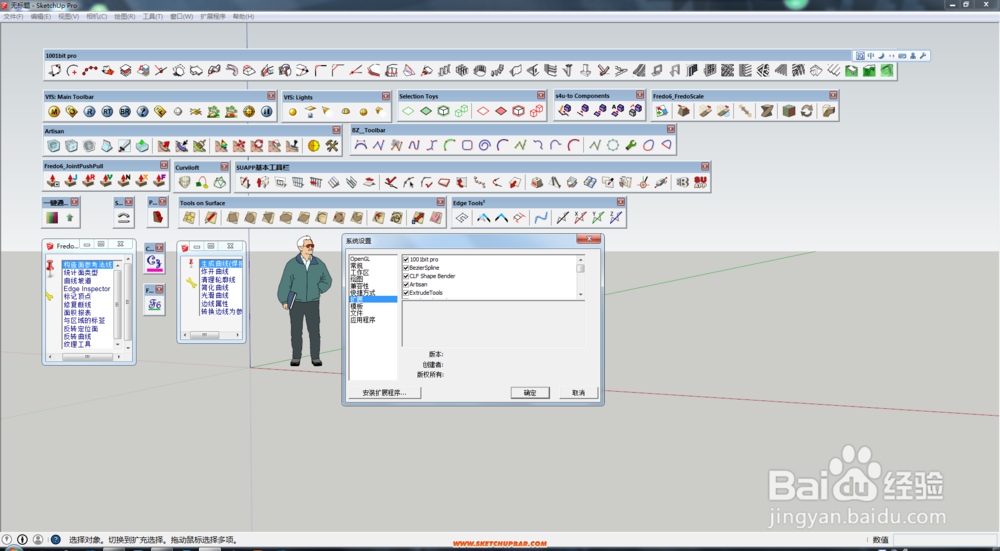1000x551 pixels.
Task: Uncheck the BezierSpline extension checkbox
Action: 406,268
